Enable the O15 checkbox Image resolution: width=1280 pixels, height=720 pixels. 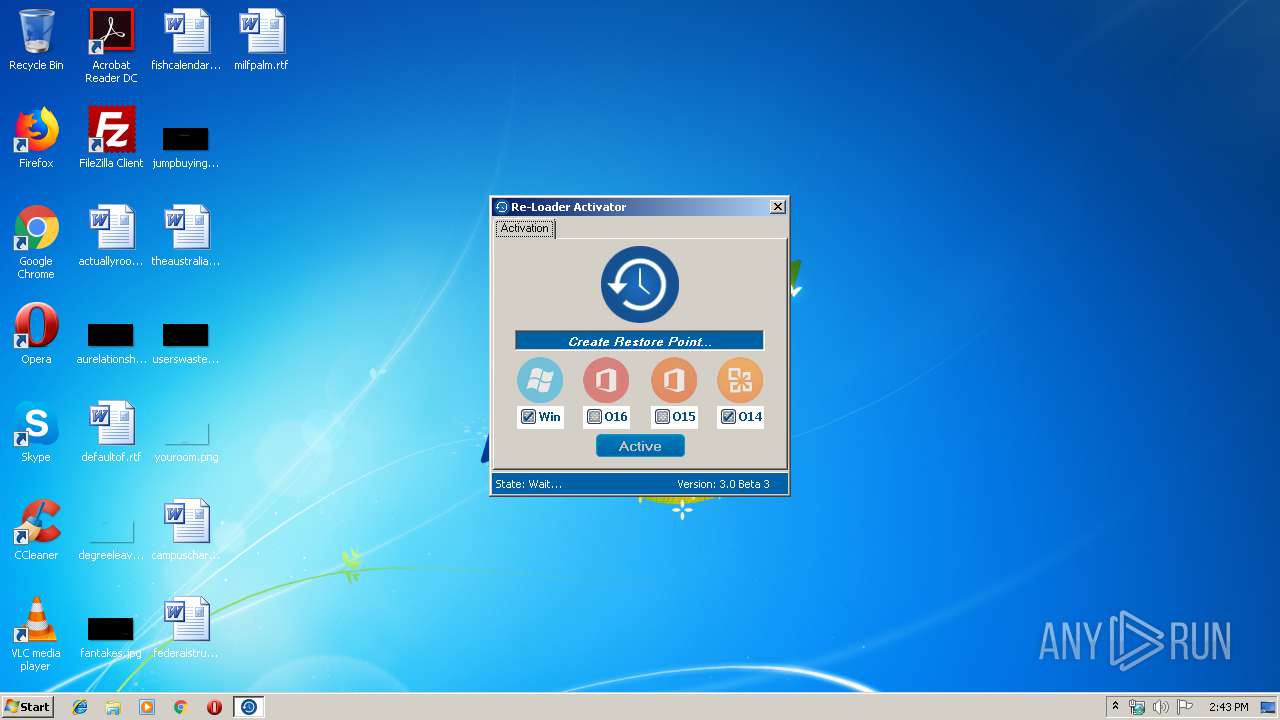[x=662, y=417]
